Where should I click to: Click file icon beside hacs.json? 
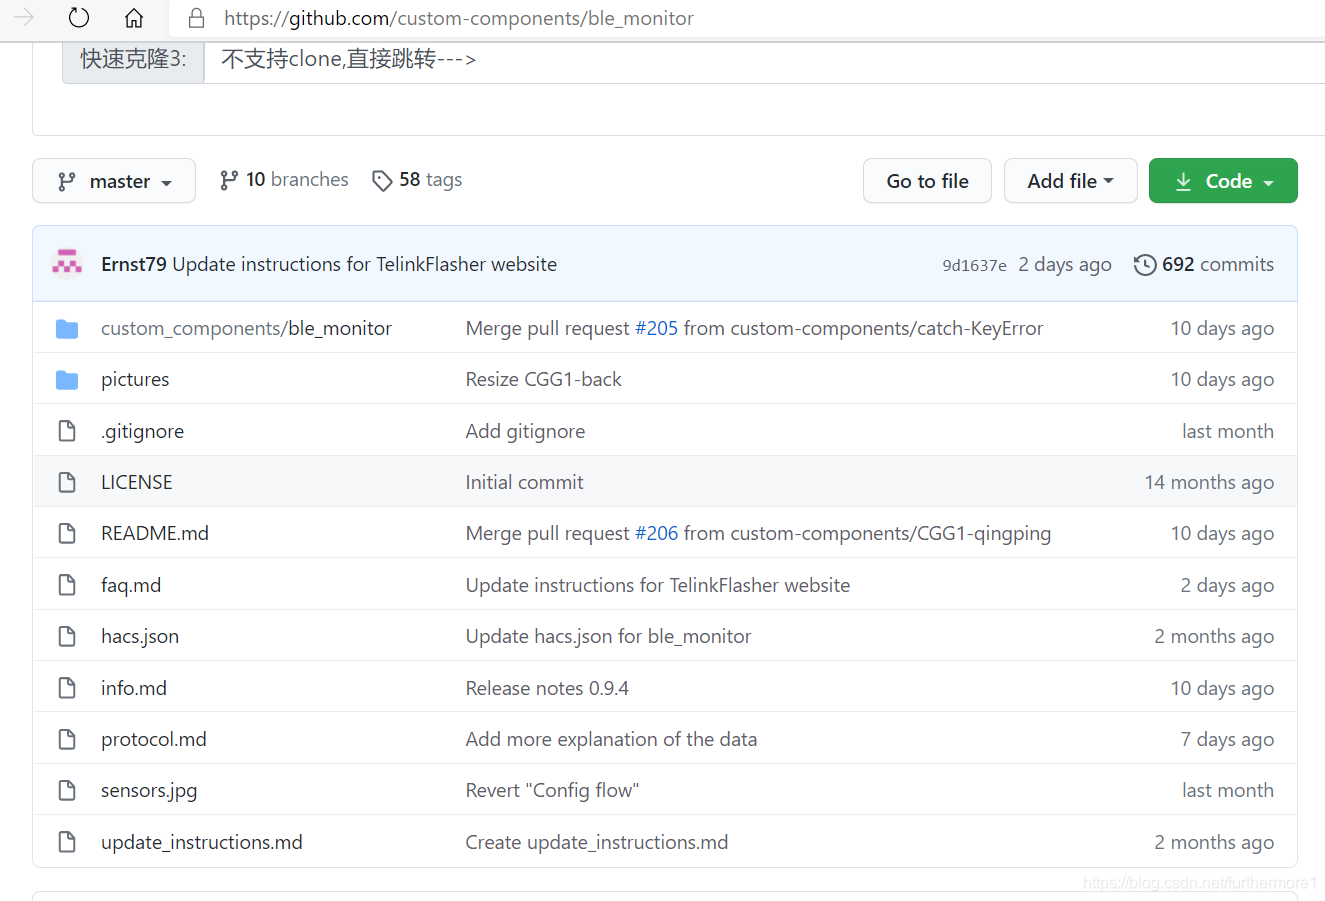click(x=67, y=636)
